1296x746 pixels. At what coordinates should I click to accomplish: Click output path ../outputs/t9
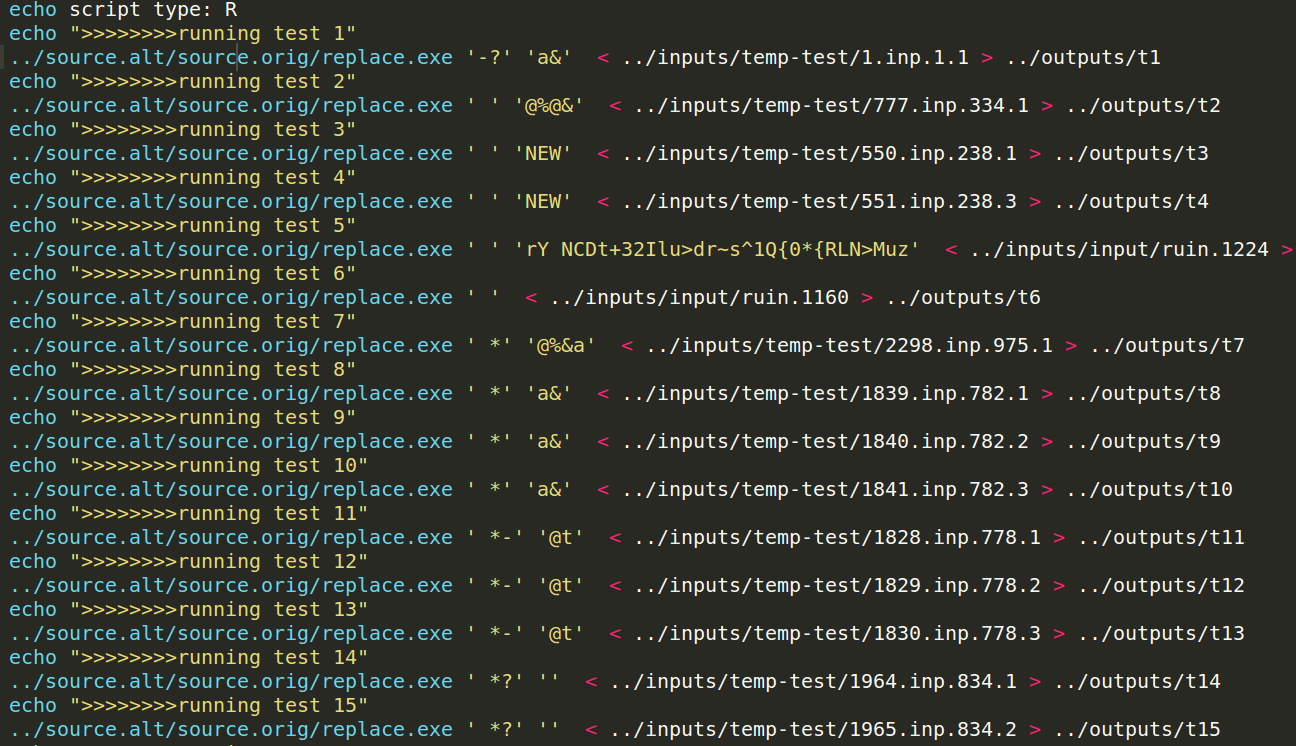[1143, 441]
